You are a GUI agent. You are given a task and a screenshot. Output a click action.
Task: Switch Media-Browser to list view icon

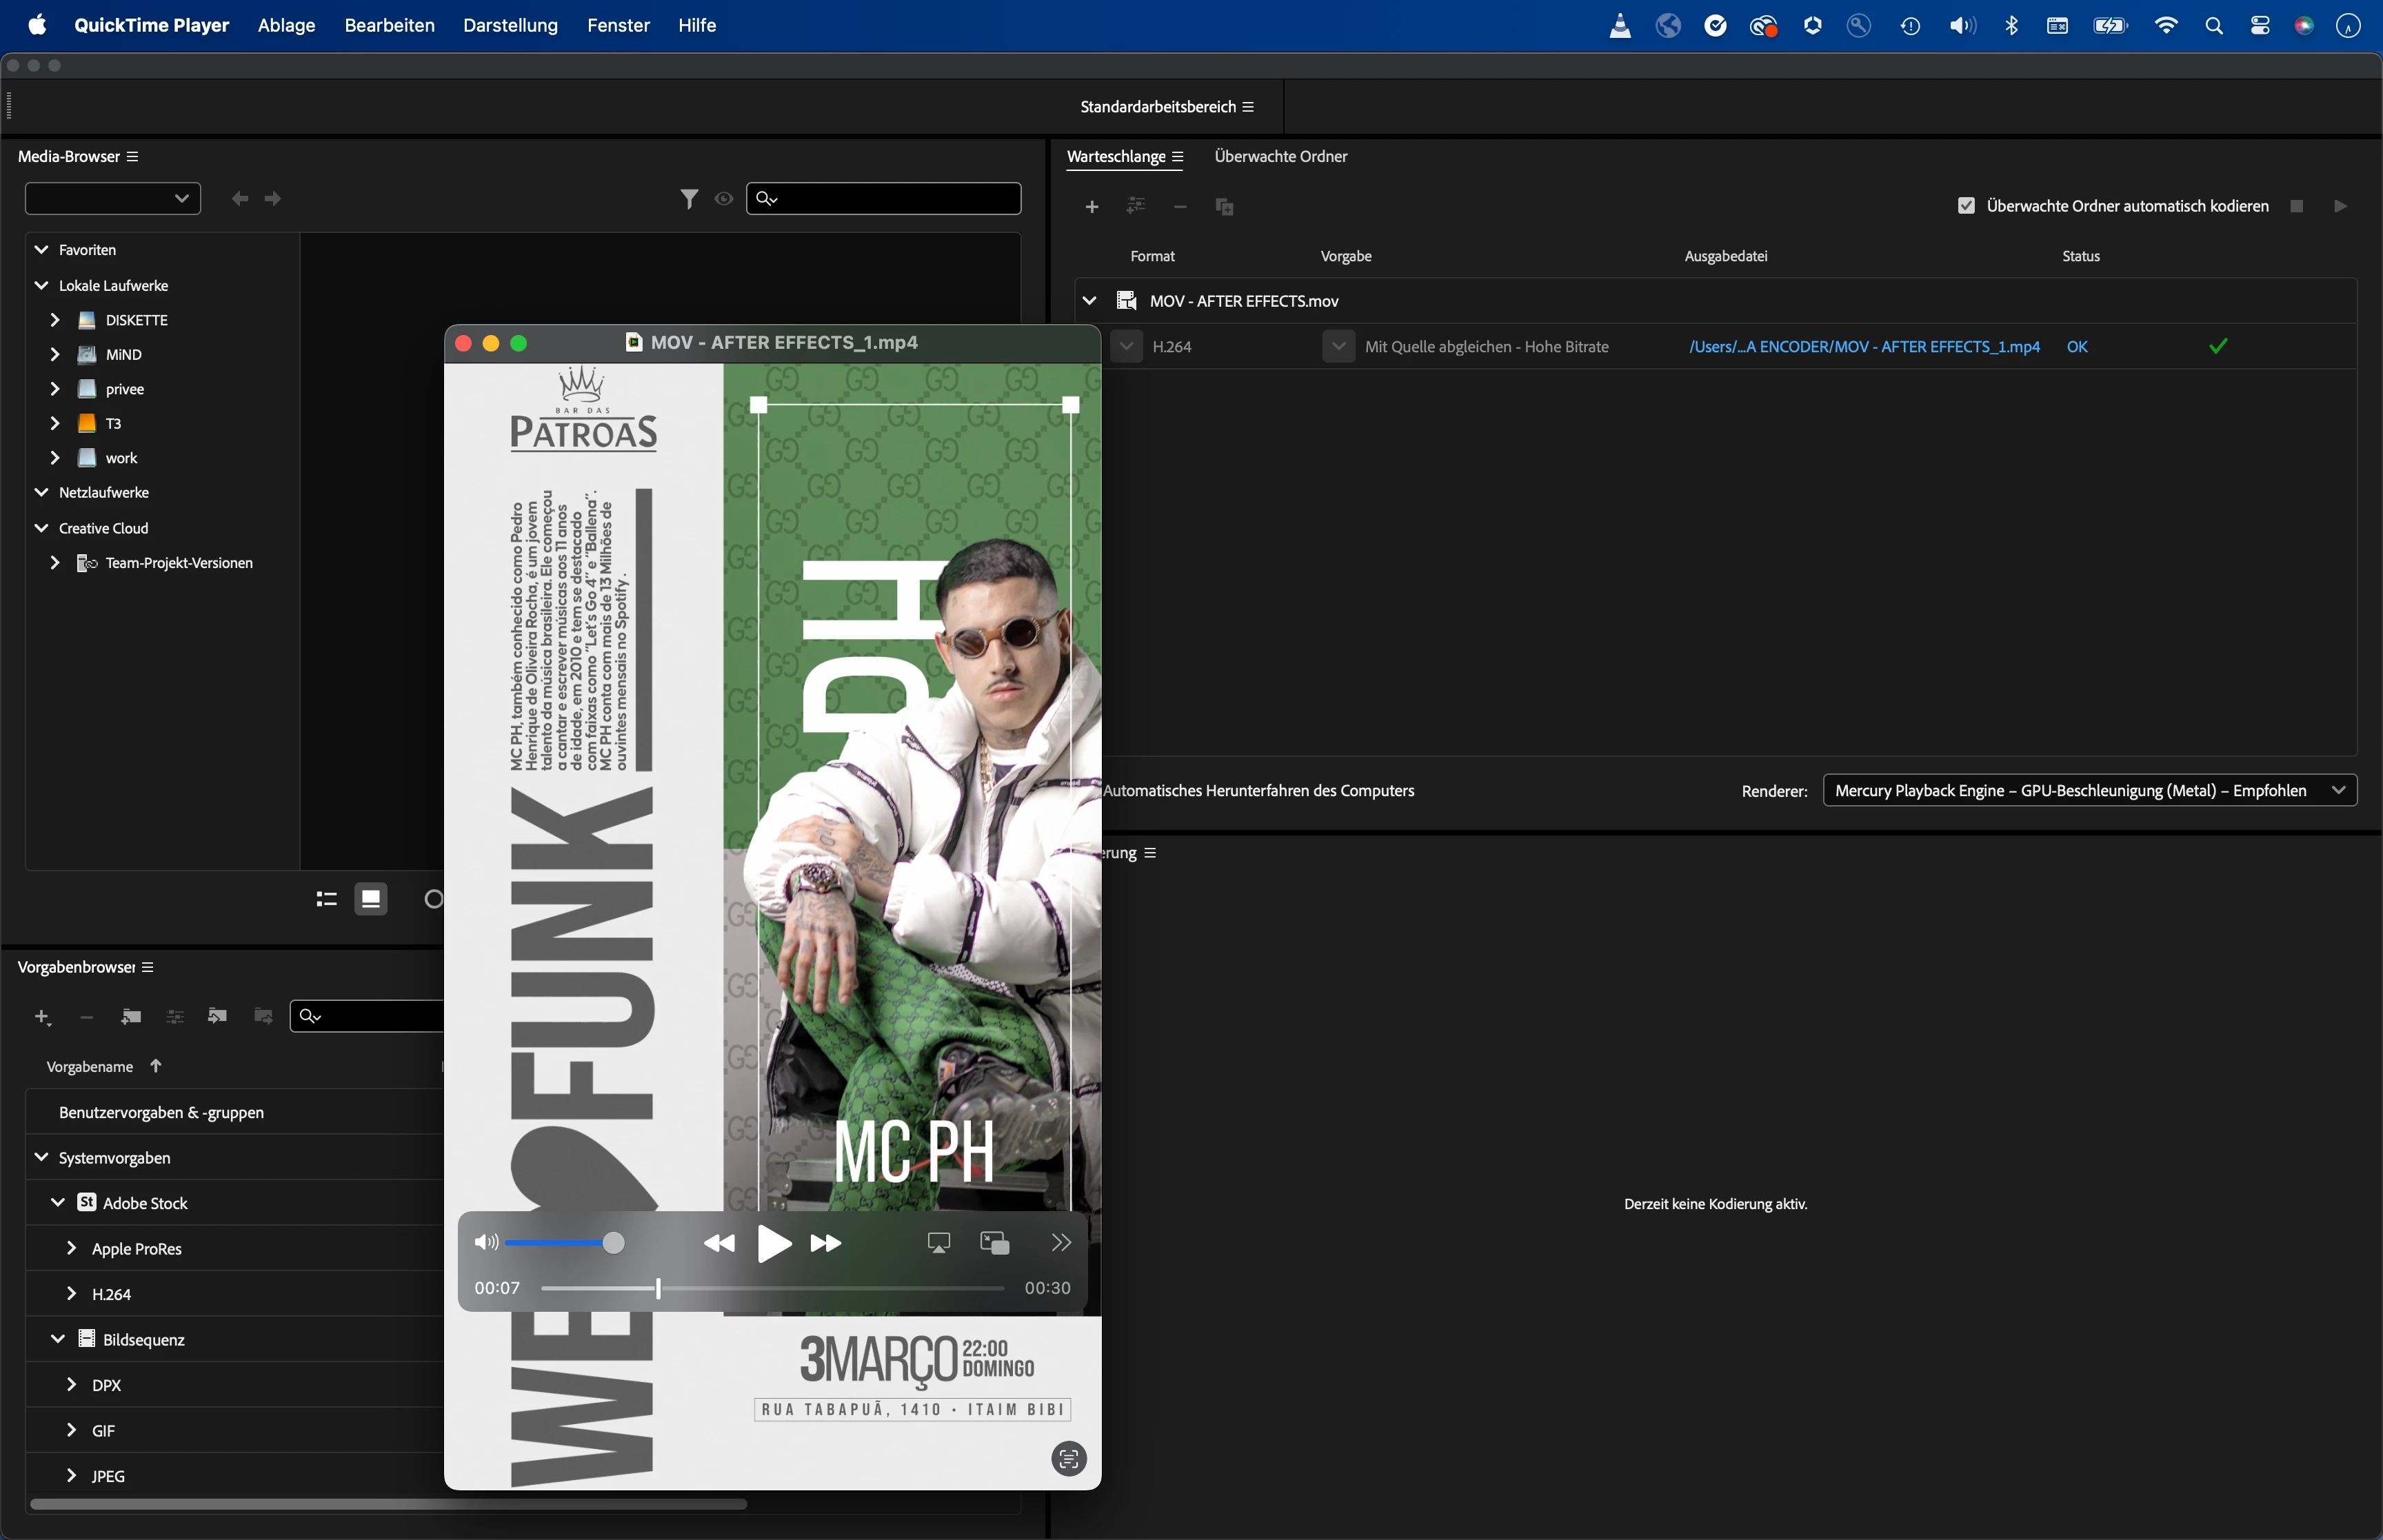coord(327,899)
